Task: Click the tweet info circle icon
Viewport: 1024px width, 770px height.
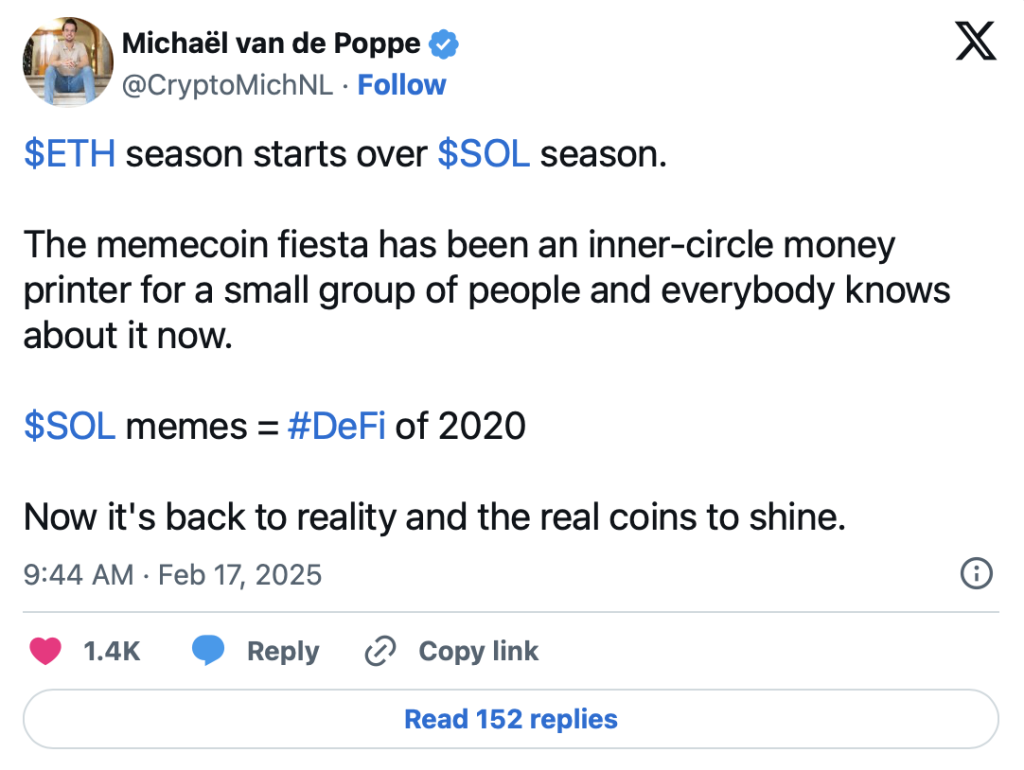Action: [975, 573]
